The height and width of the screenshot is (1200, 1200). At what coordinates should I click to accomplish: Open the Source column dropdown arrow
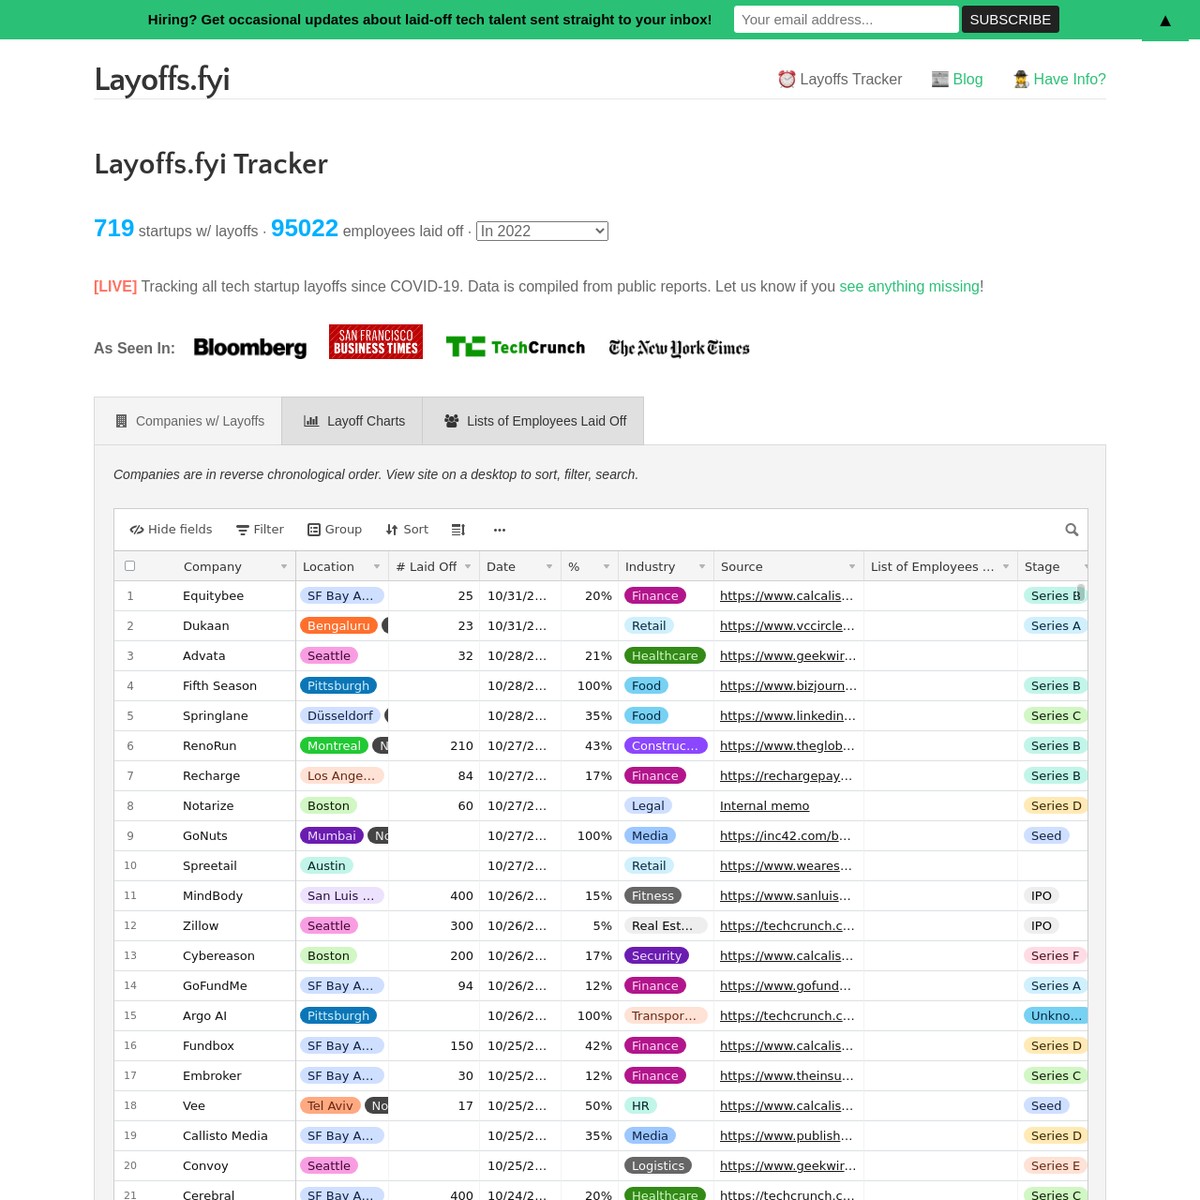pyautogui.click(x=852, y=567)
